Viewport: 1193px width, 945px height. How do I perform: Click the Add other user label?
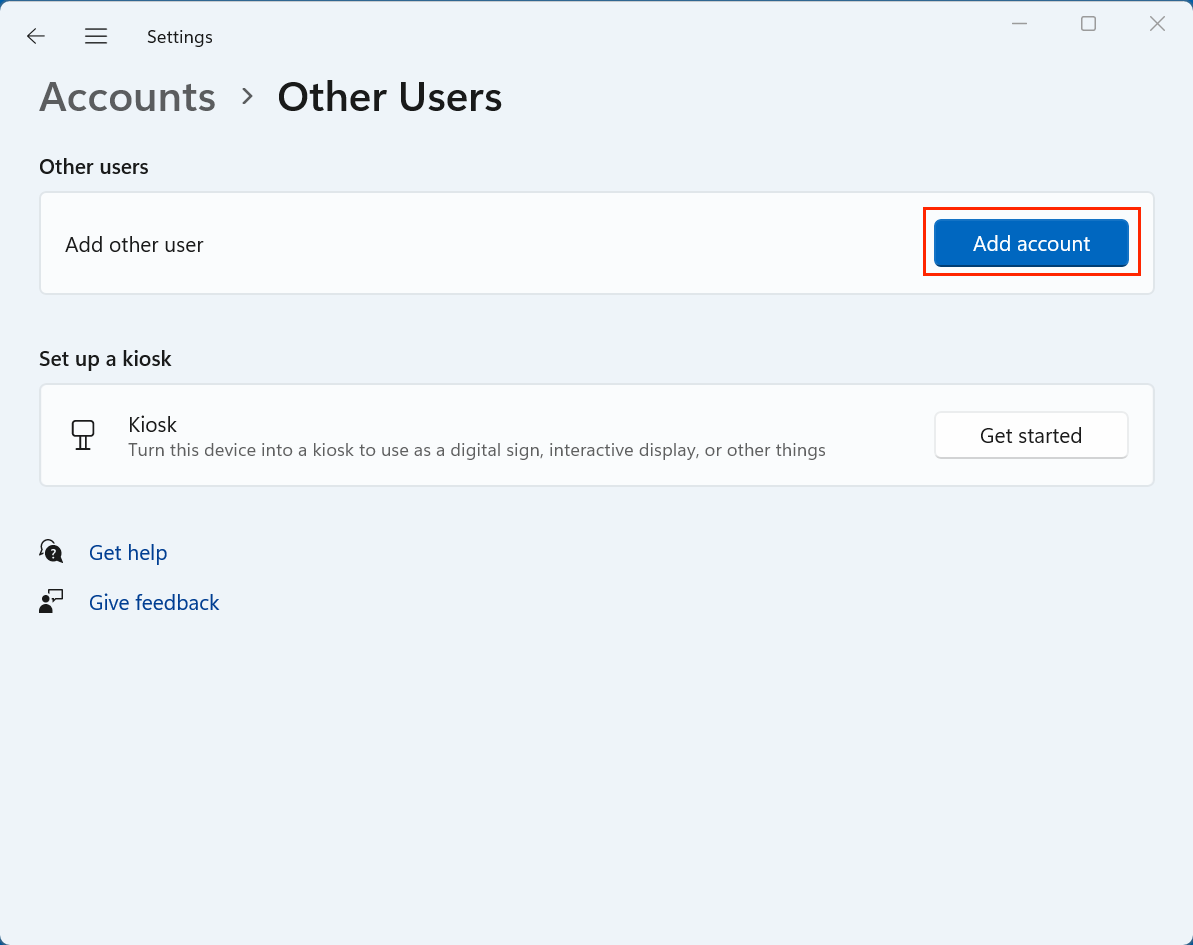134,244
